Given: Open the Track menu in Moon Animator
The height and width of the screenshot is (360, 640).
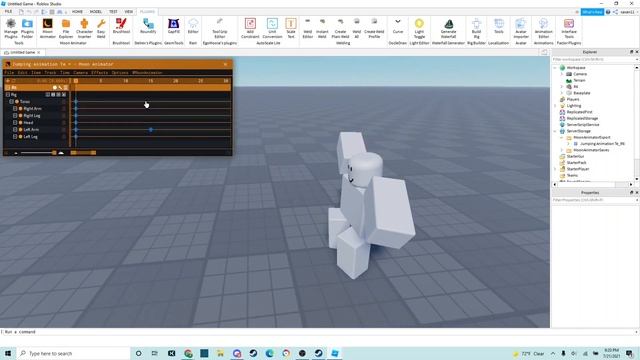Looking at the screenshot, I should [x=50, y=73].
